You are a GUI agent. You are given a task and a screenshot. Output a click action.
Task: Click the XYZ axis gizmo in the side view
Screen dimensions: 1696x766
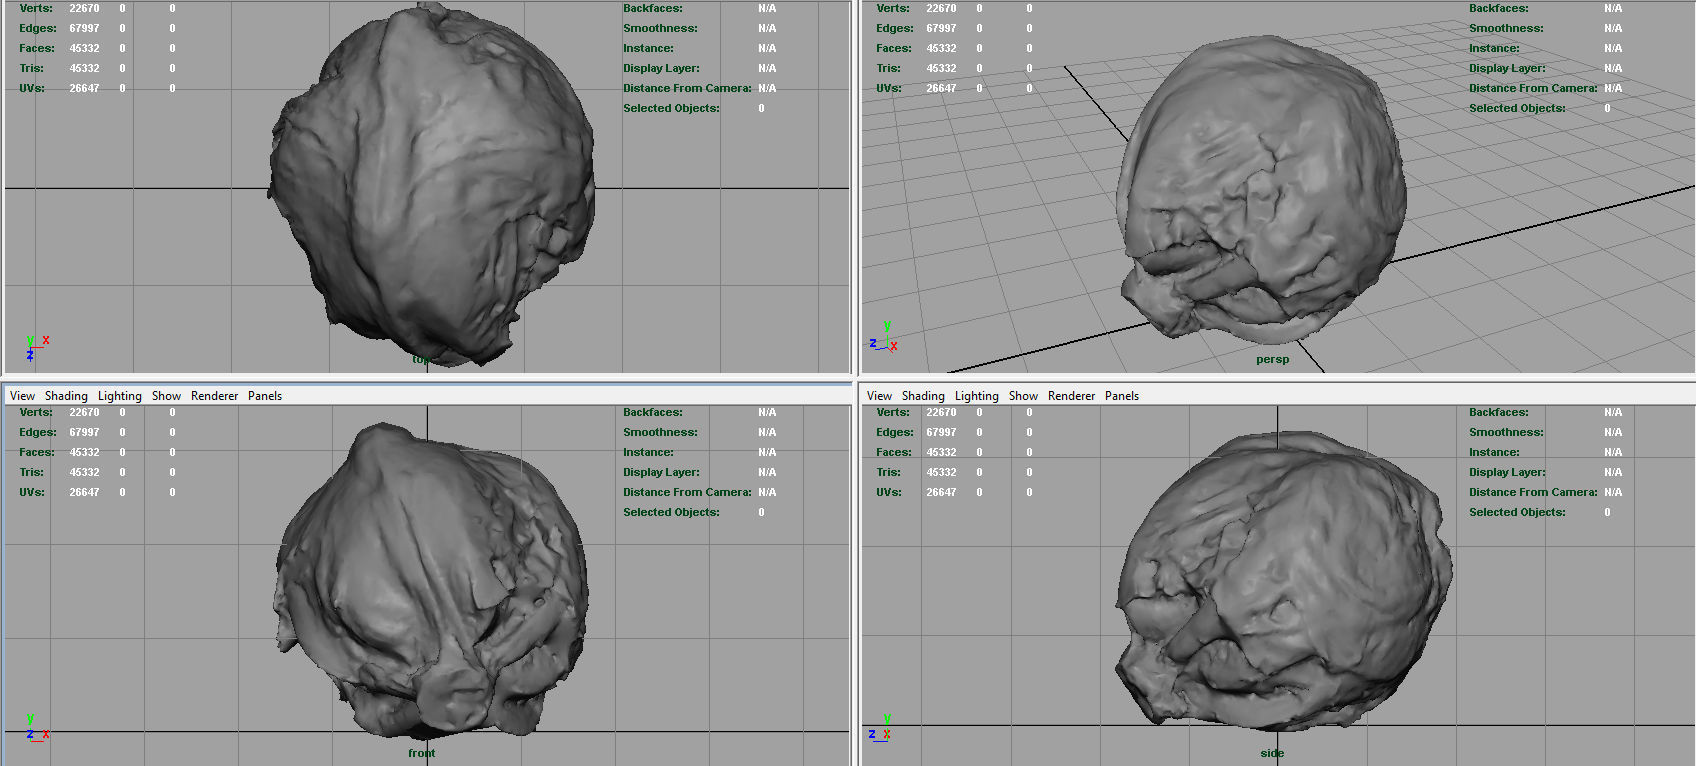coord(881,727)
